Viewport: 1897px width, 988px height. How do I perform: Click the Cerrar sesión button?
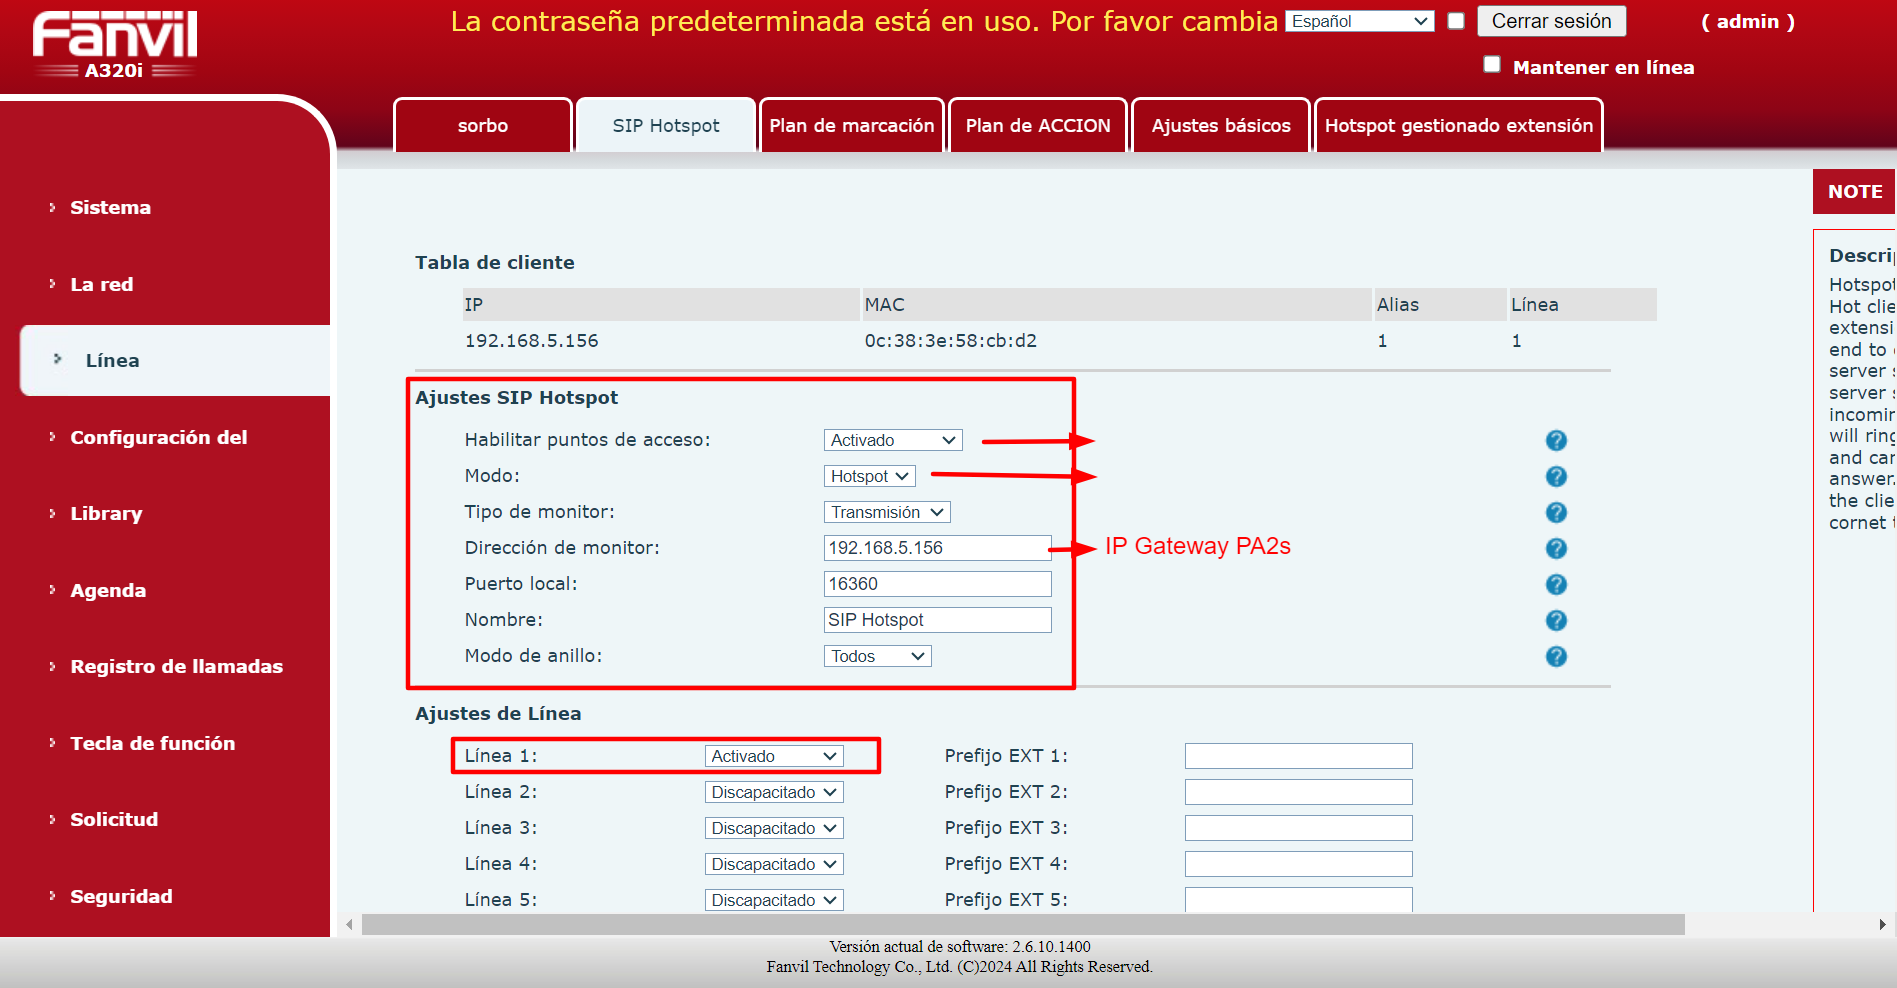1551,21
